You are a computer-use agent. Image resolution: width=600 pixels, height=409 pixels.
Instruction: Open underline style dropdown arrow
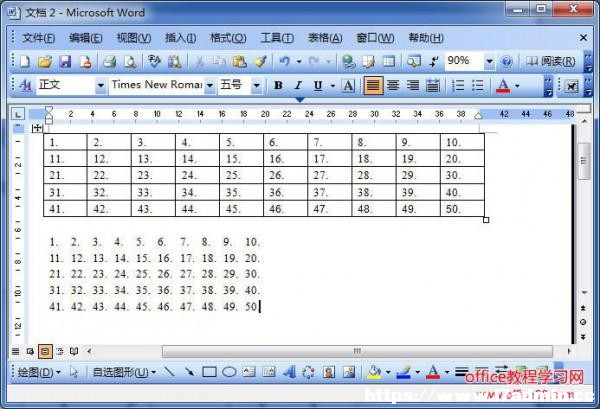(333, 85)
